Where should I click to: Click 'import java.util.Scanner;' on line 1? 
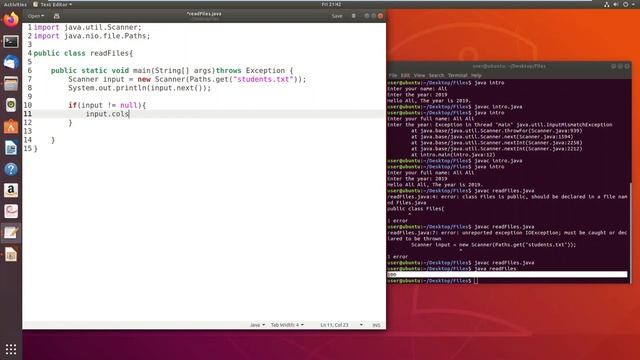coord(87,27)
